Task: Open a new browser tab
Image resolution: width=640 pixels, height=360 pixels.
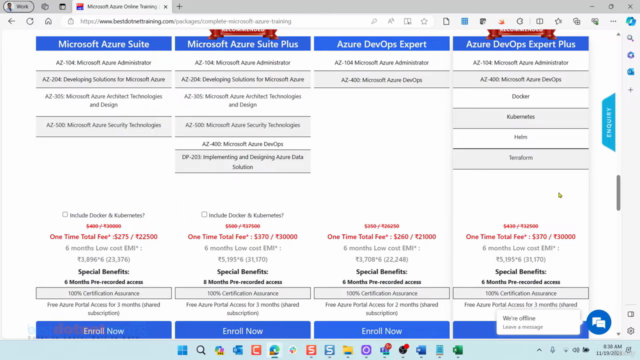Action: [179, 7]
